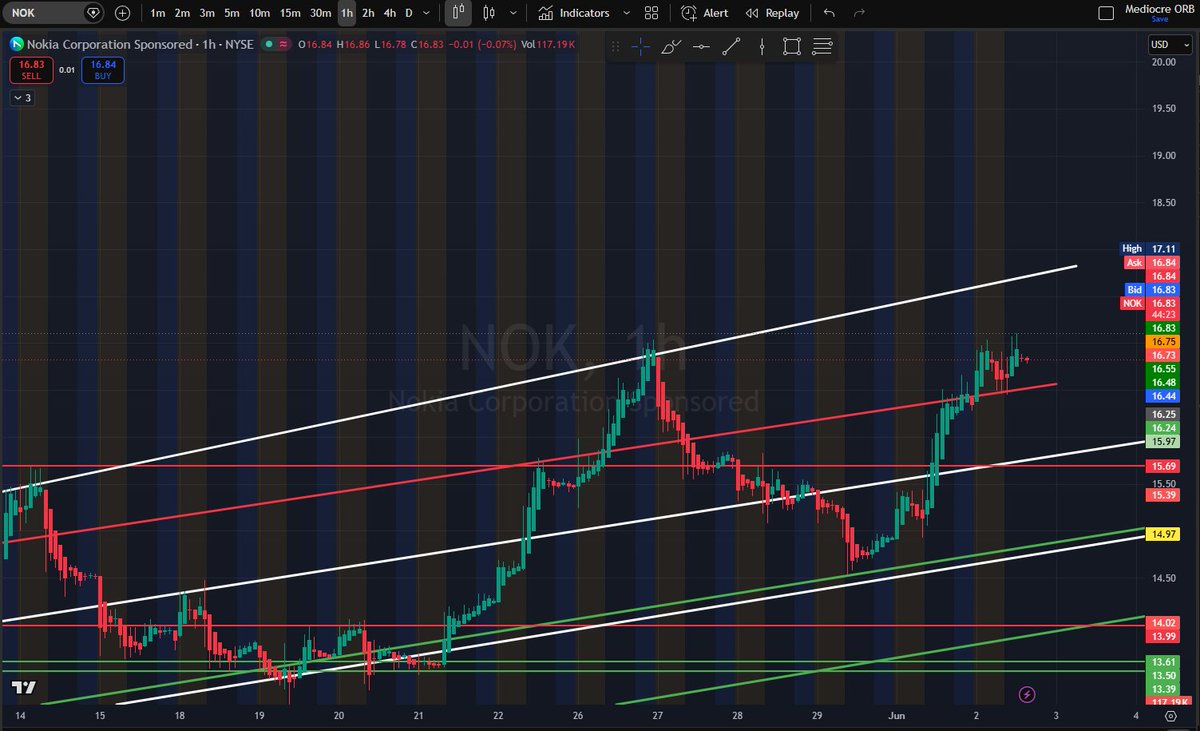The width and height of the screenshot is (1200, 731).
Task: Select the rectangle shape drawing tool
Action: click(792, 47)
